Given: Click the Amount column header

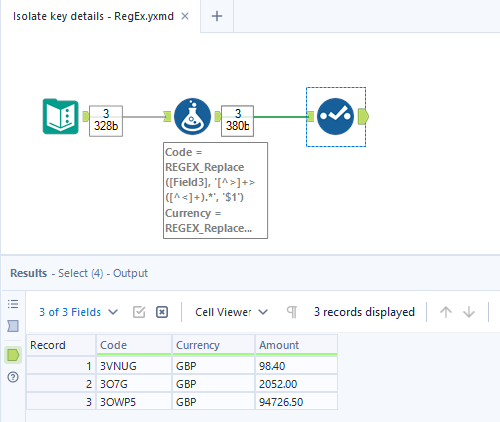Looking at the screenshot, I should point(296,345).
